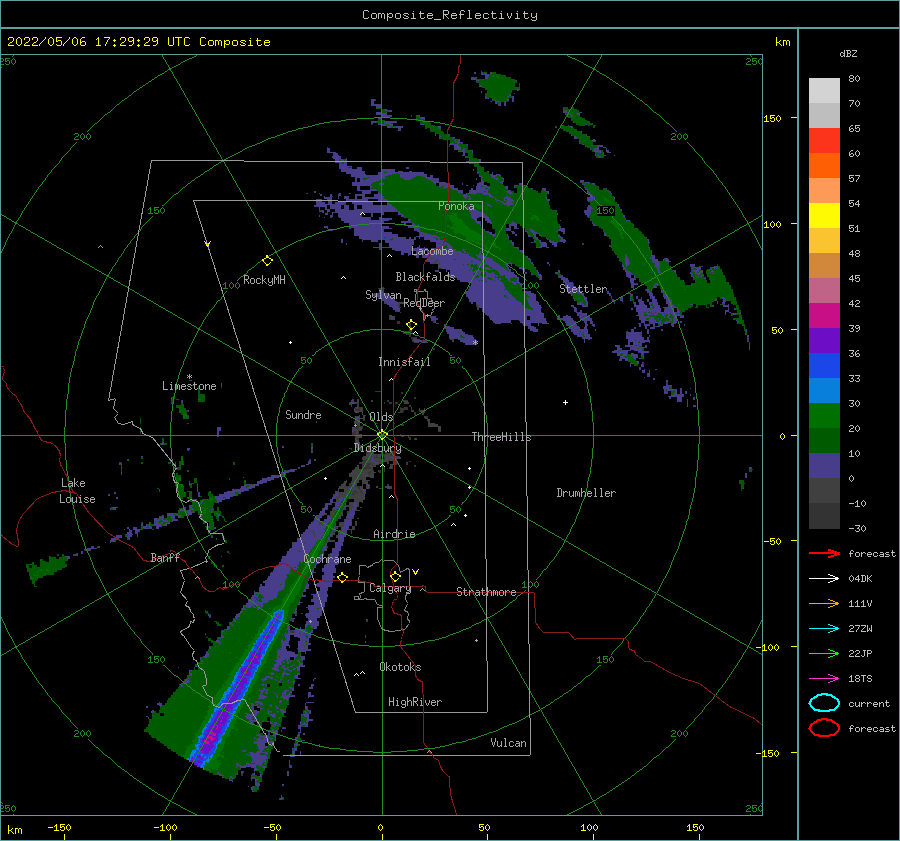900x841 pixels.
Task: Click the Sundre town label
Action: click(x=303, y=415)
